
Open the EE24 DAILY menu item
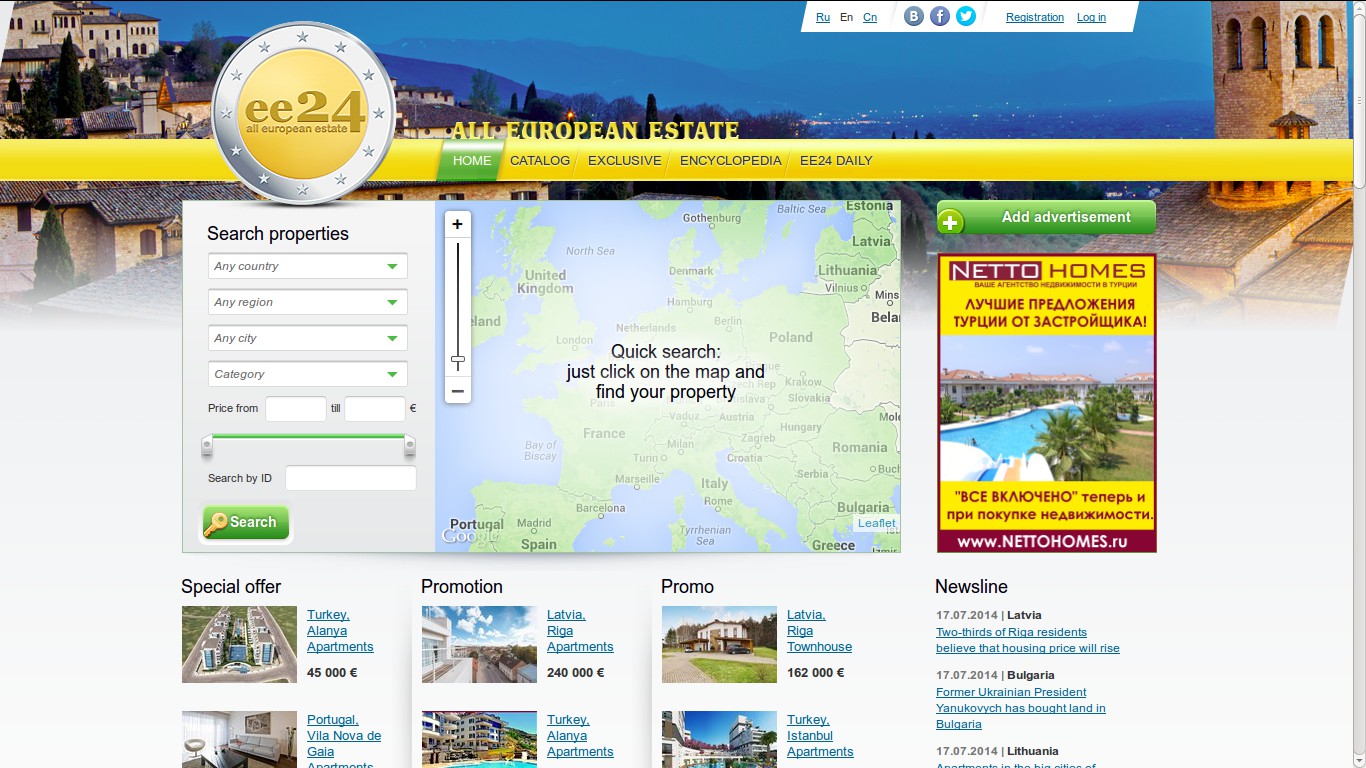(836, 161)
